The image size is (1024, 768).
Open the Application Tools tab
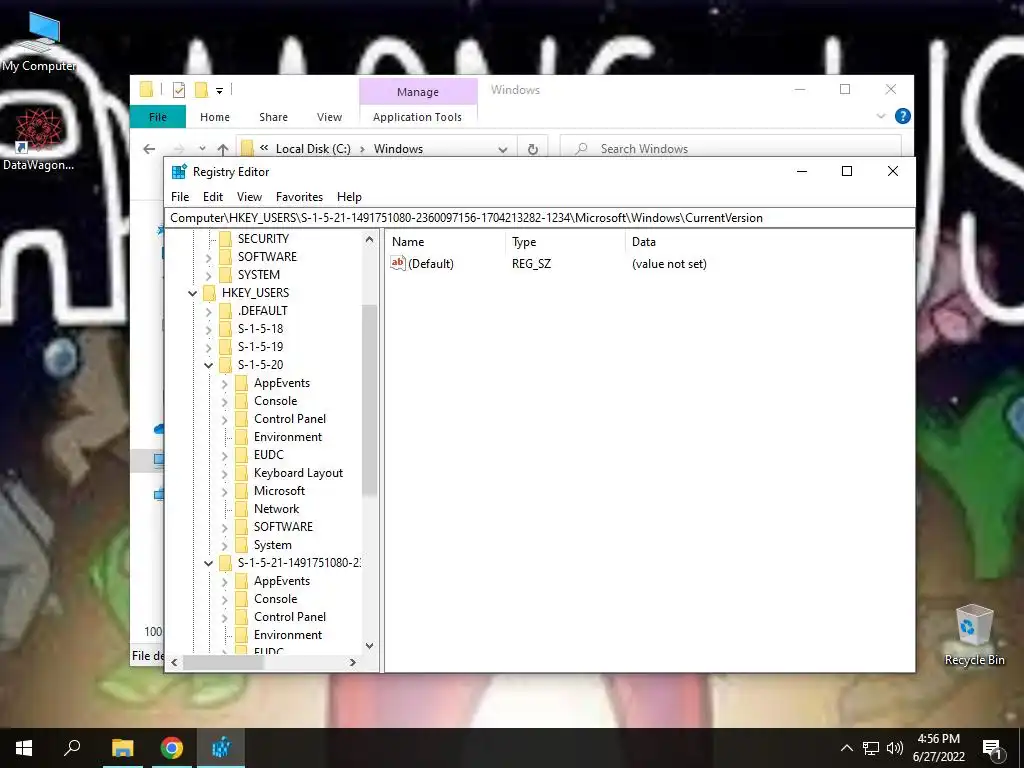(x=417, y=117)
